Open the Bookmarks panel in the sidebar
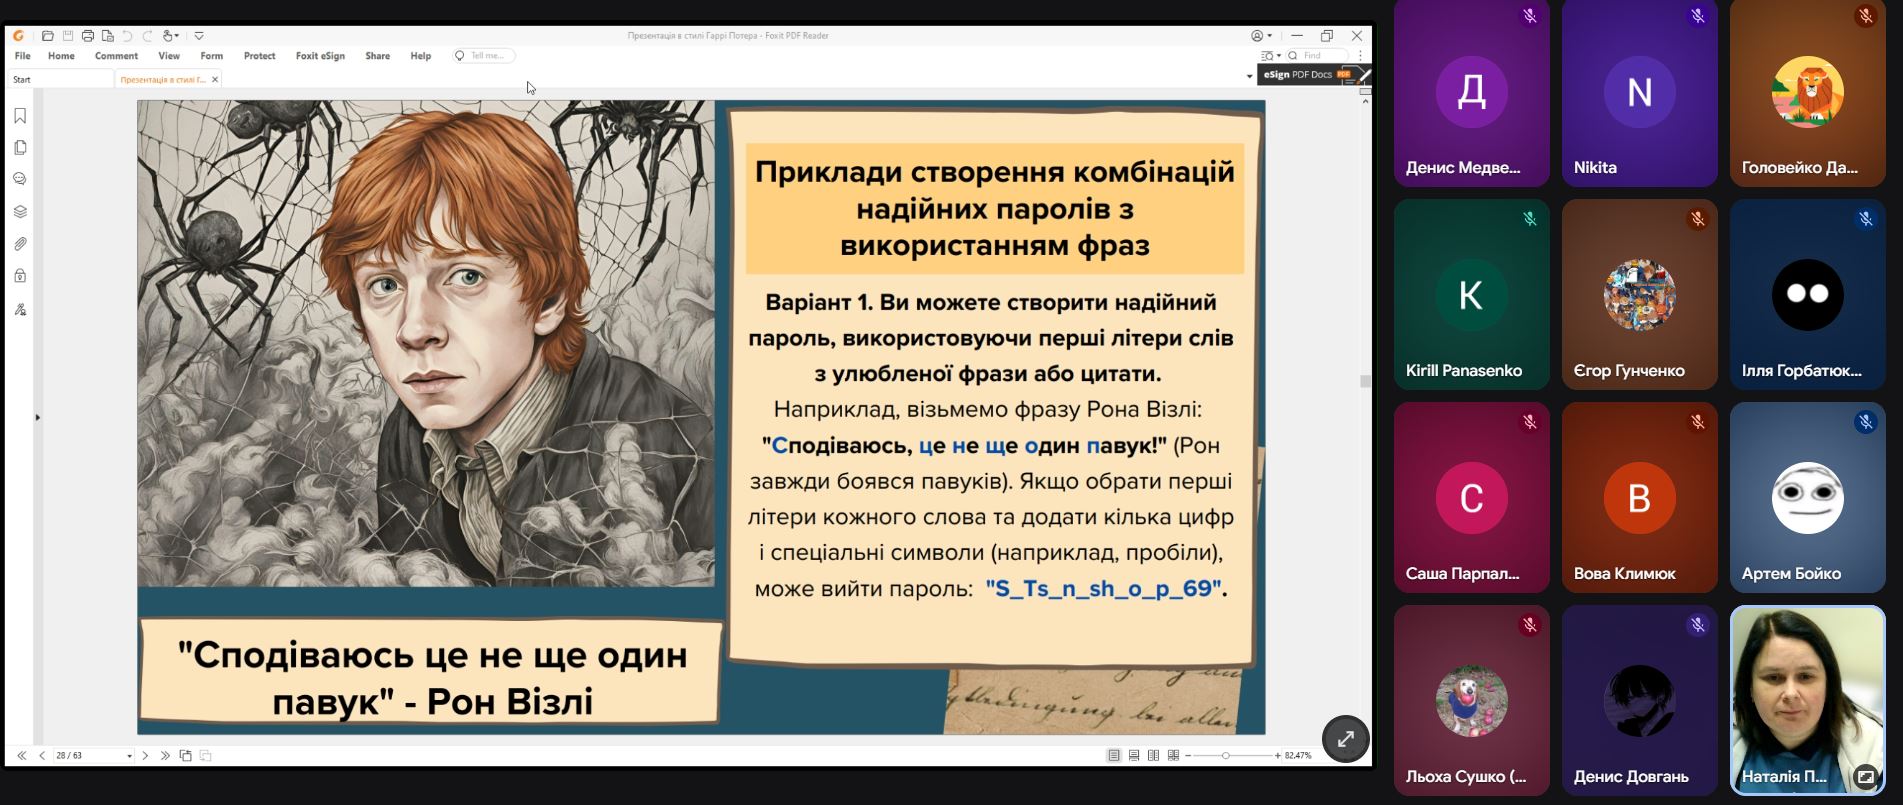Viewport: 1903px width, 805px height. [20, 116]
